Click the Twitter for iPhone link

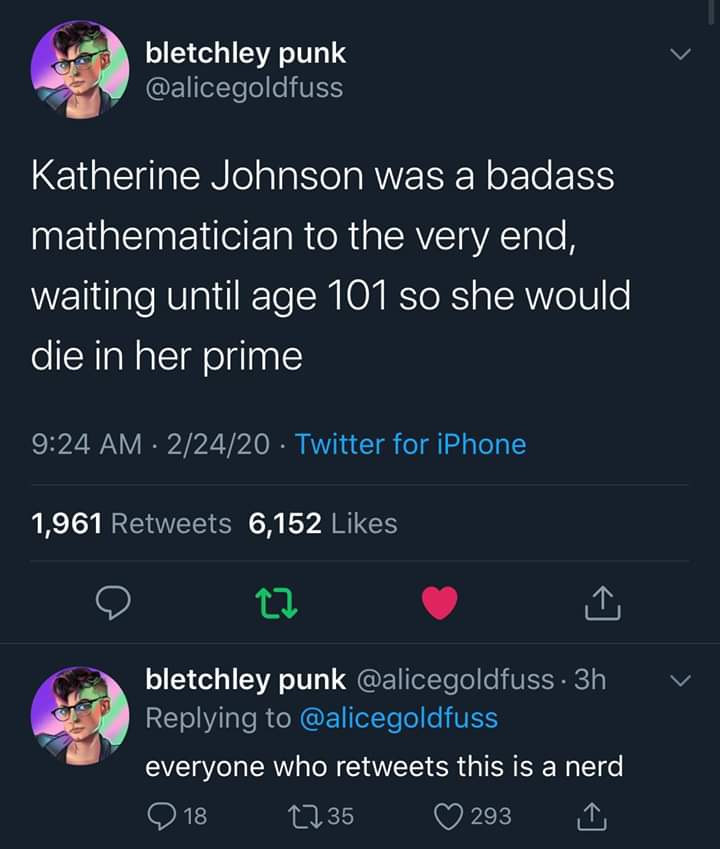pos(410,443)
